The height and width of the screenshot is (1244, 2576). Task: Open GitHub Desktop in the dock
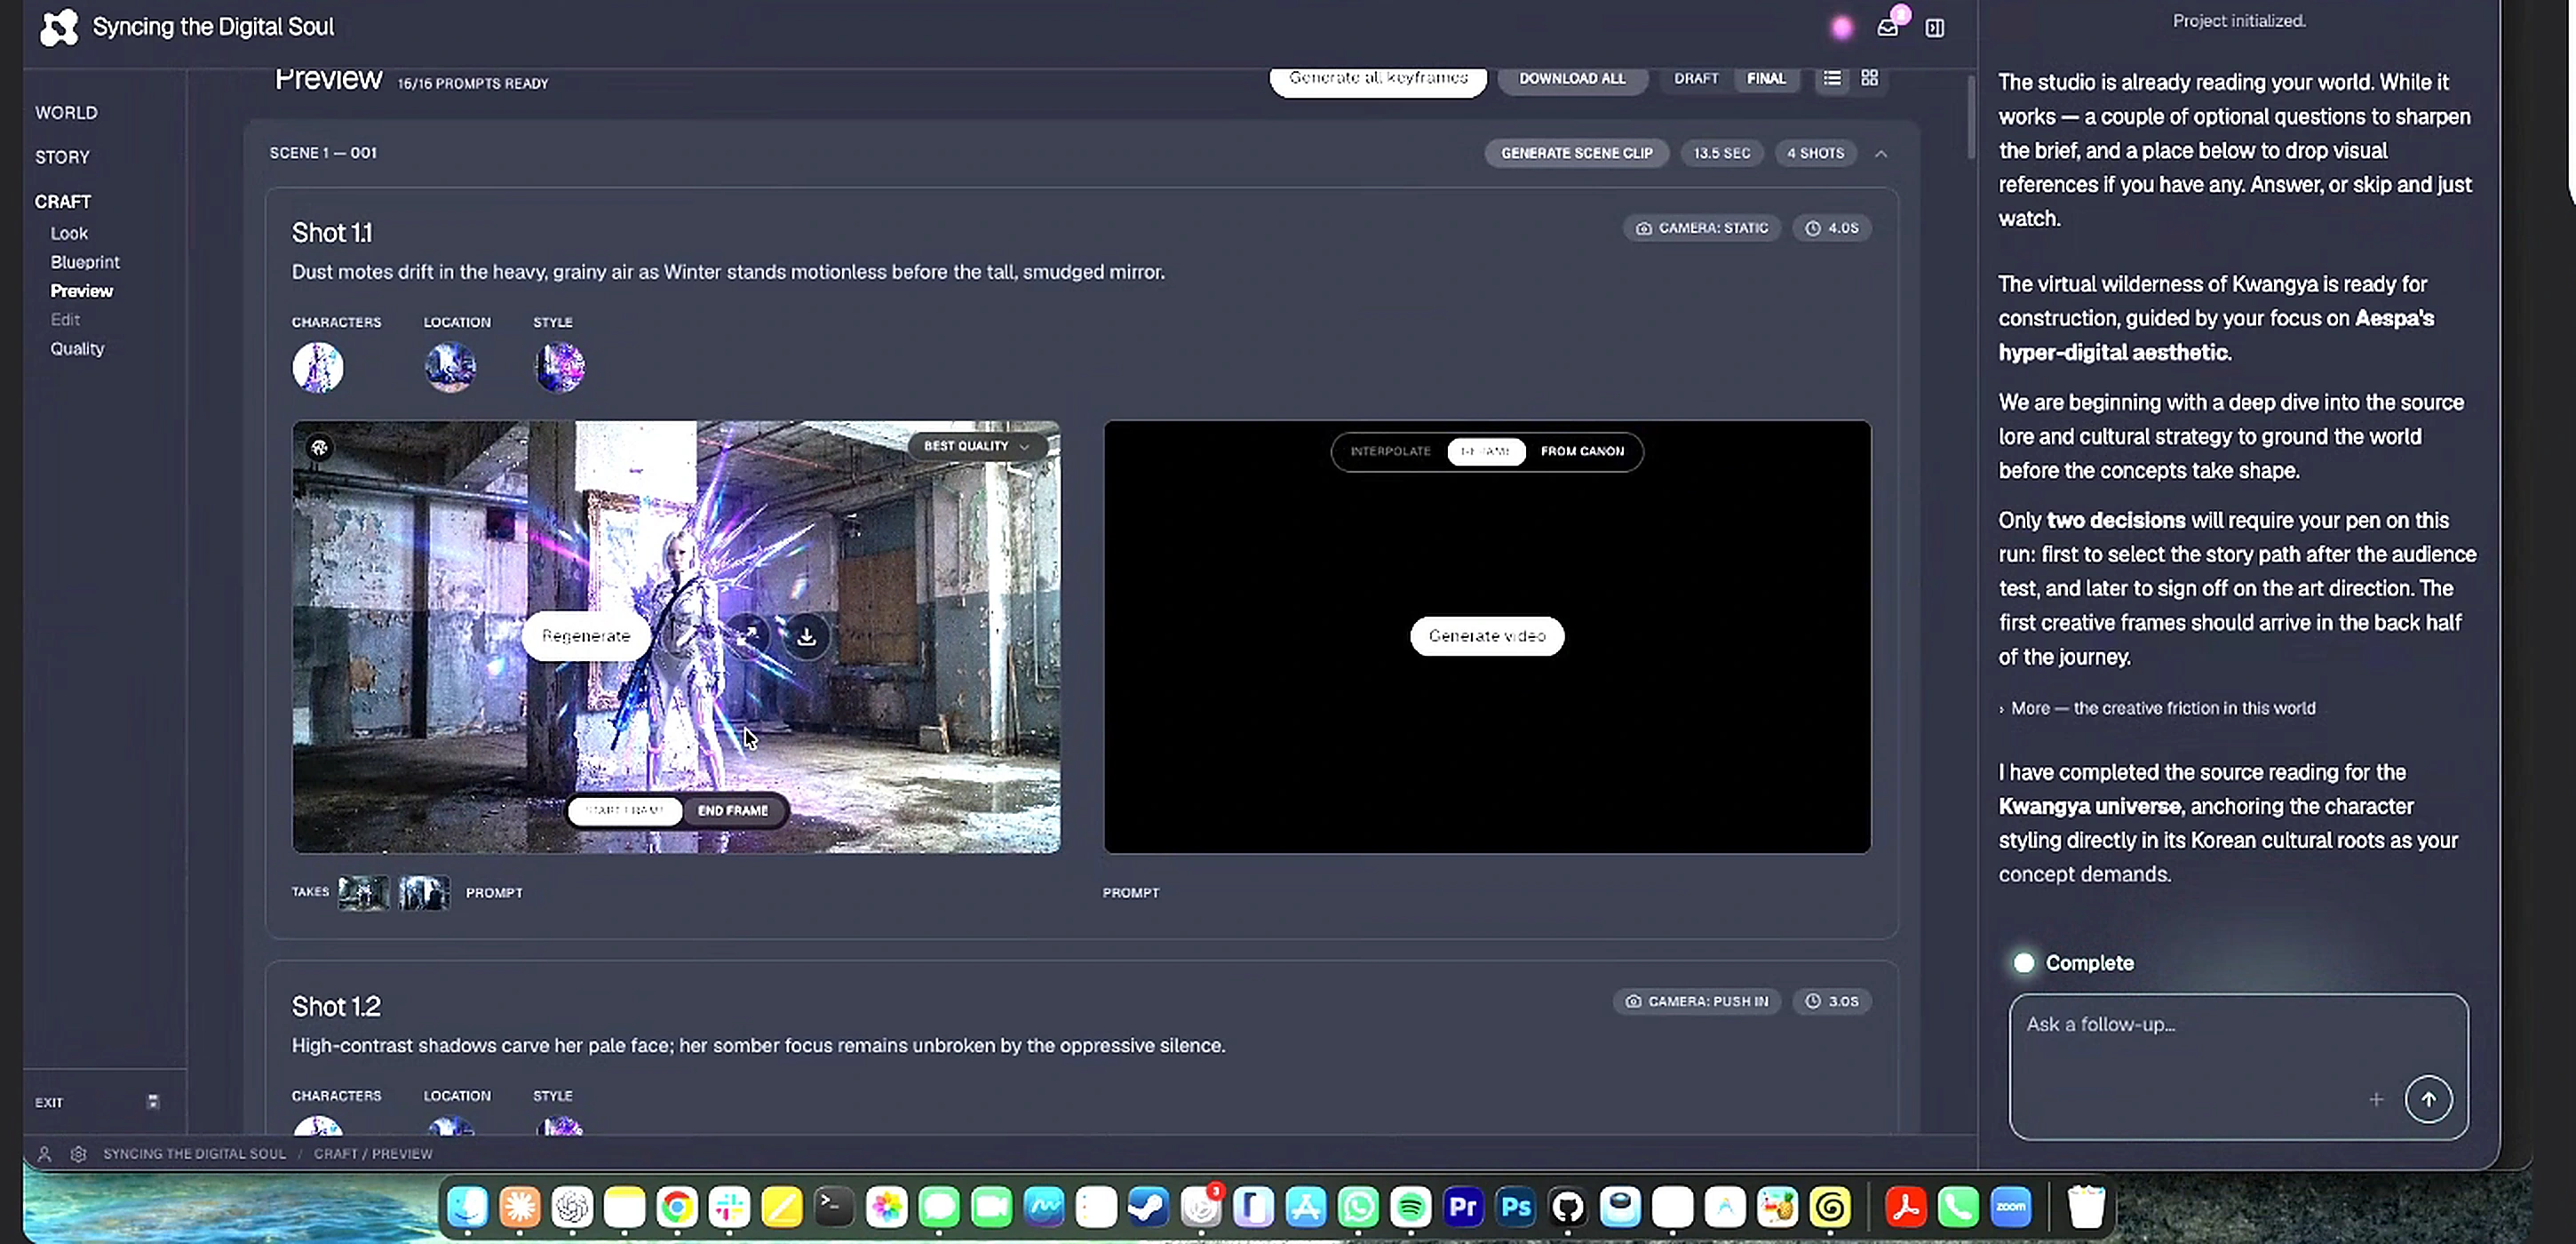(x=1567, y=1207)
